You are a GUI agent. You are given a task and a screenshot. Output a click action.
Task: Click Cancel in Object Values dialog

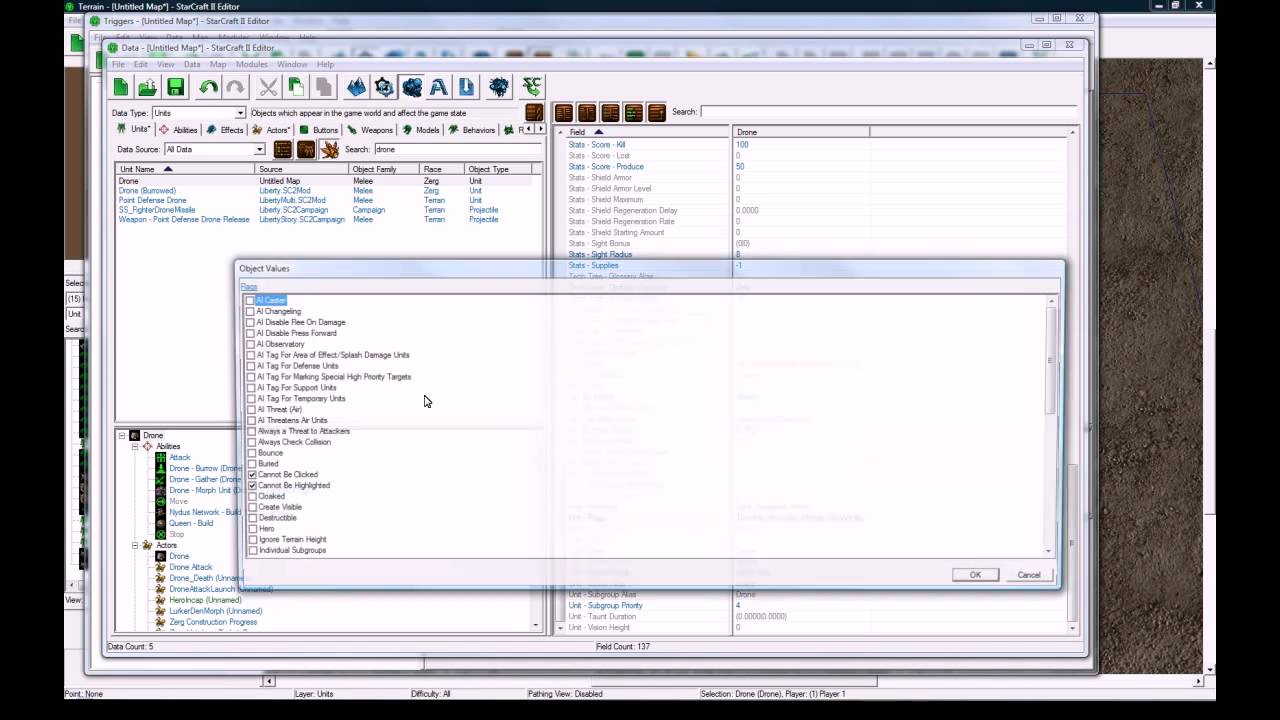pyautogui.click(x=1029, y=575)
